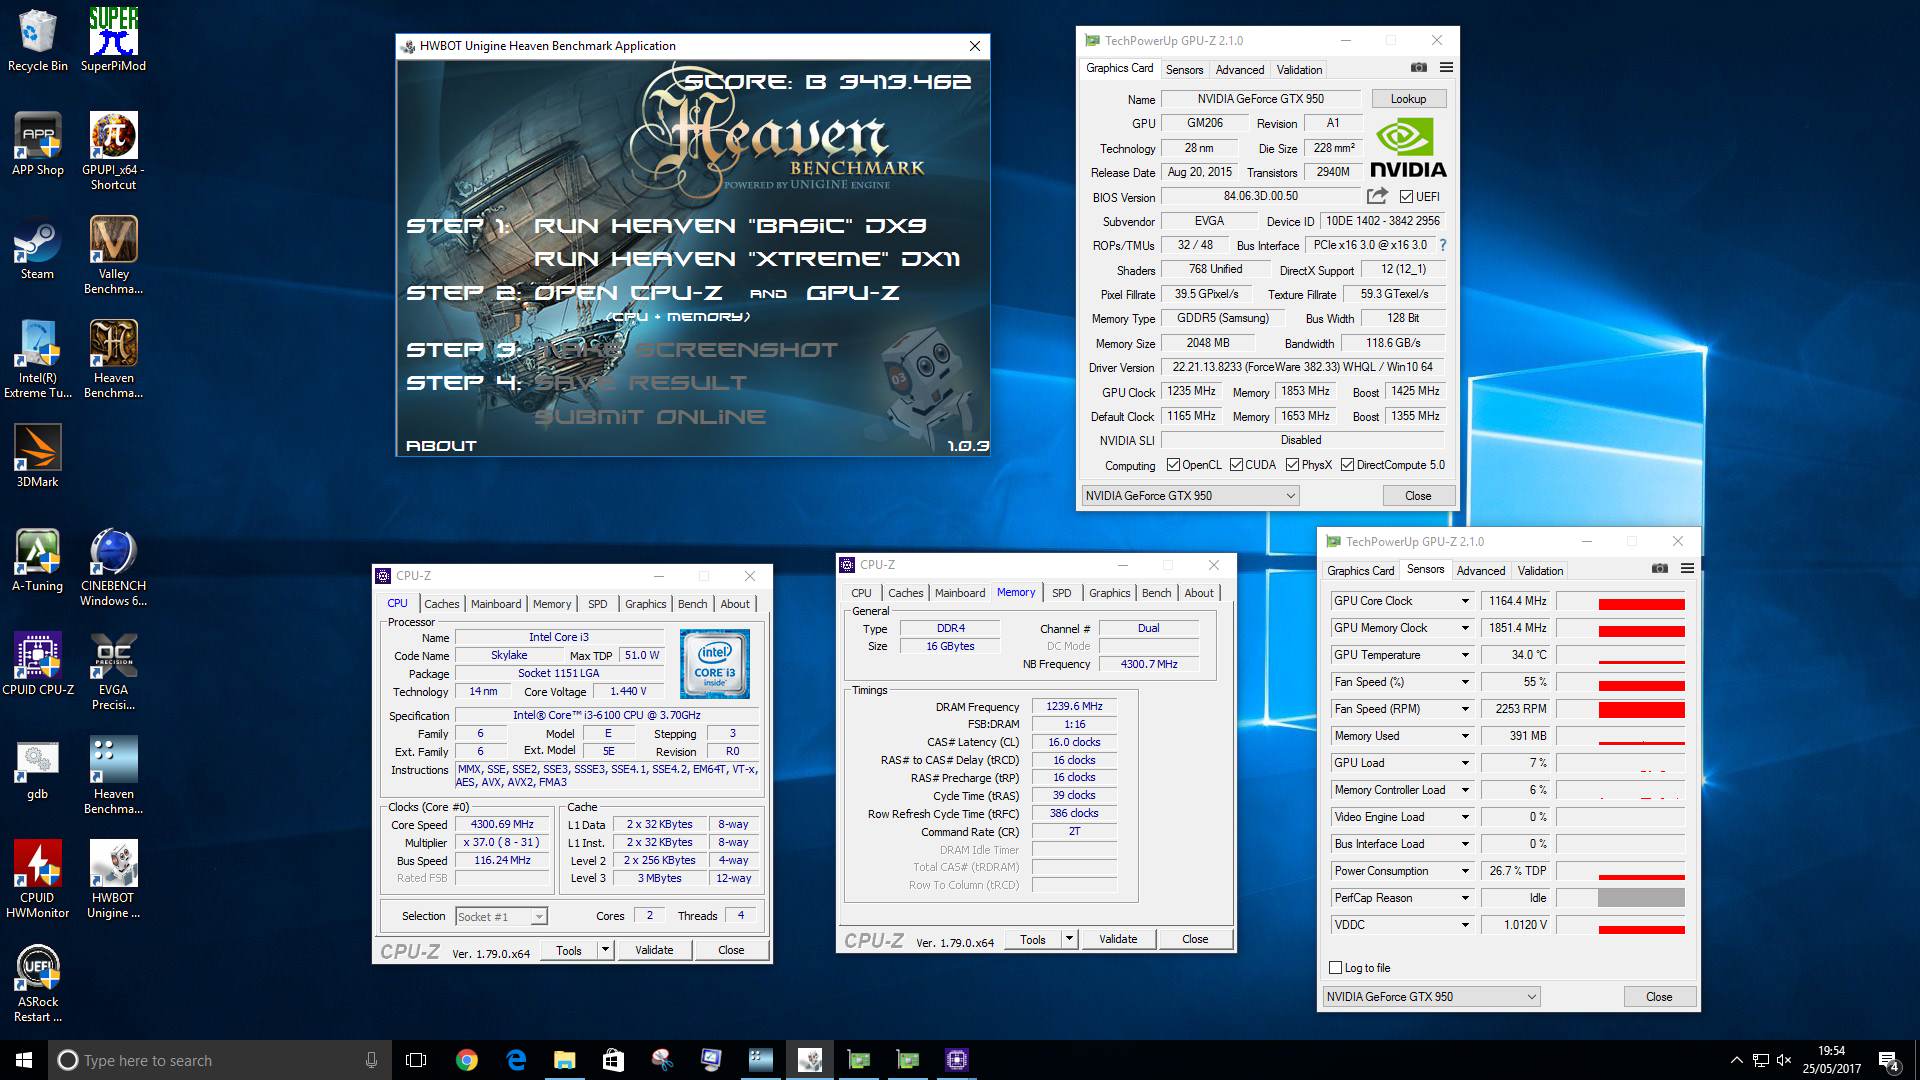Click the GPU Core Clock sensor graph
Image resolution: width=1920 pixels, height=1080 pixels.
pos(1621,601)
